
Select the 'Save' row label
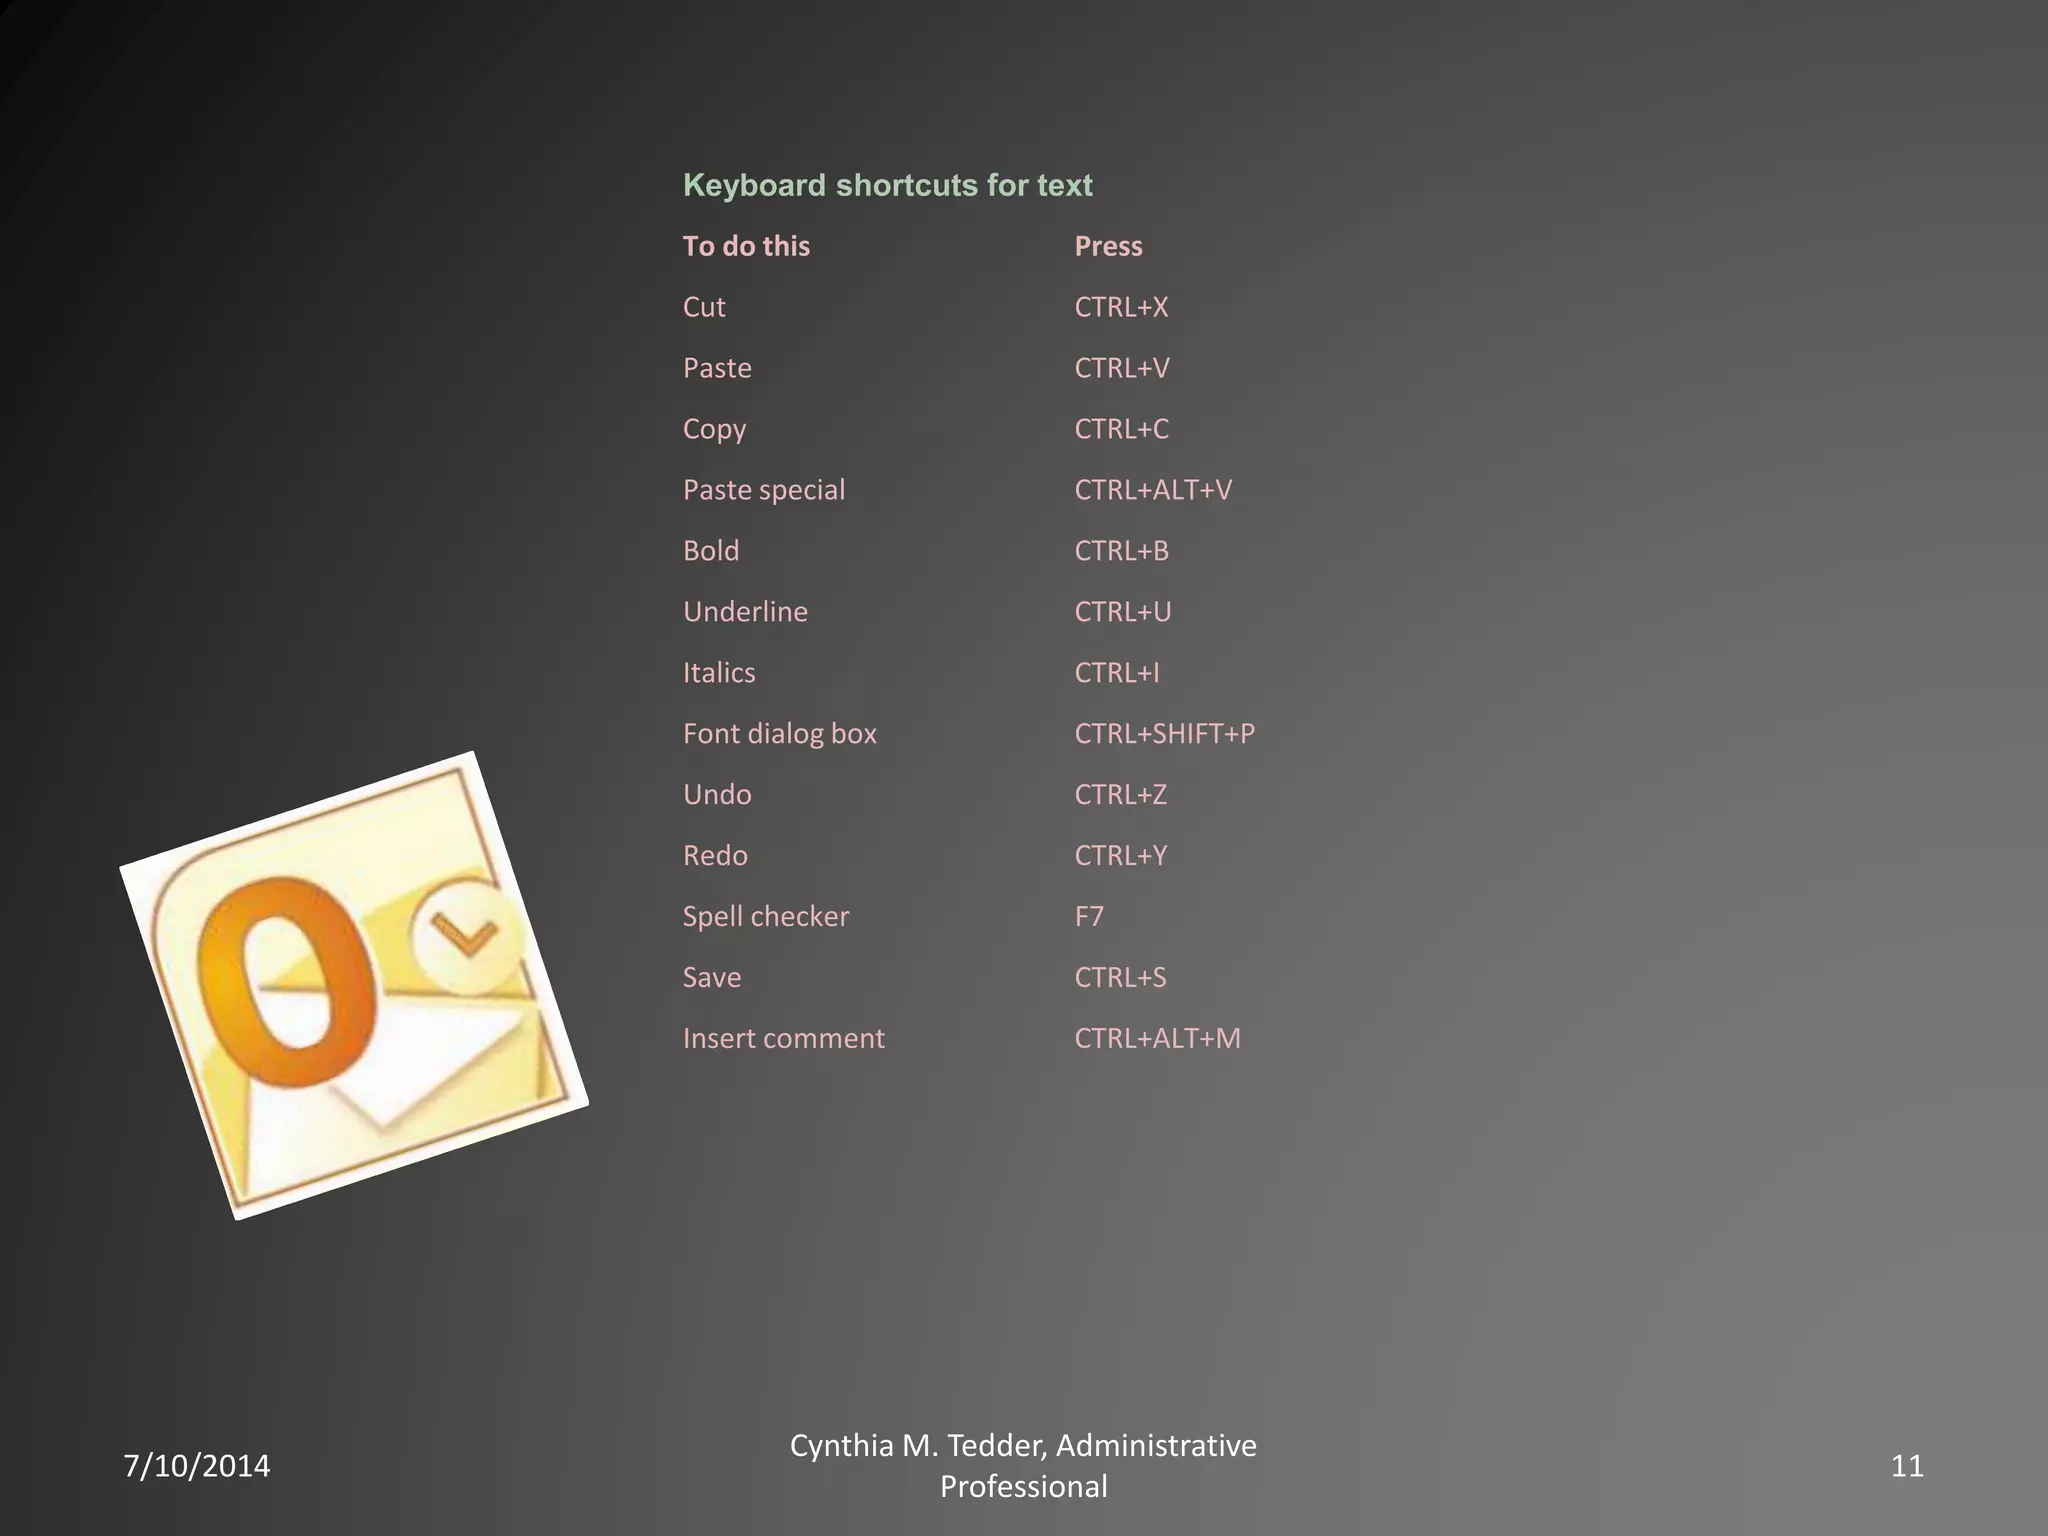tap(712, 978)
